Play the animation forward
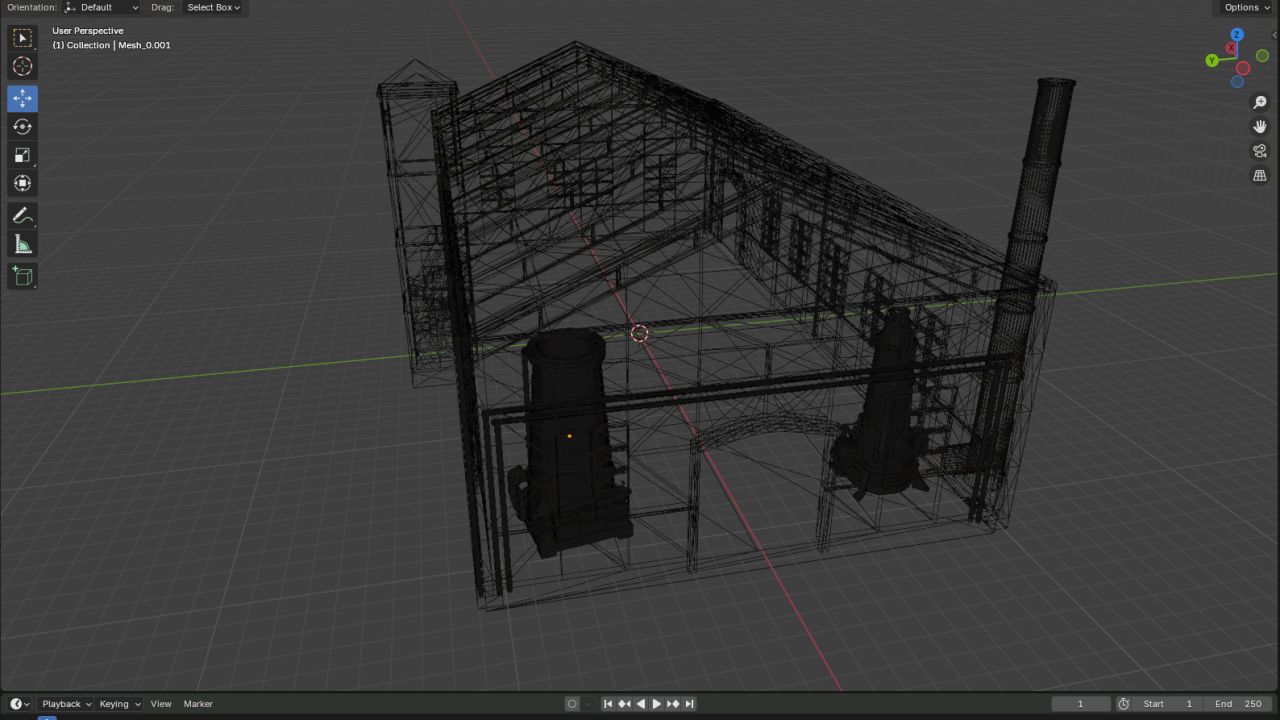Image resolution: width=1280 pixels, height=720 pixels. pyautogui.click(x=656, y=704)
